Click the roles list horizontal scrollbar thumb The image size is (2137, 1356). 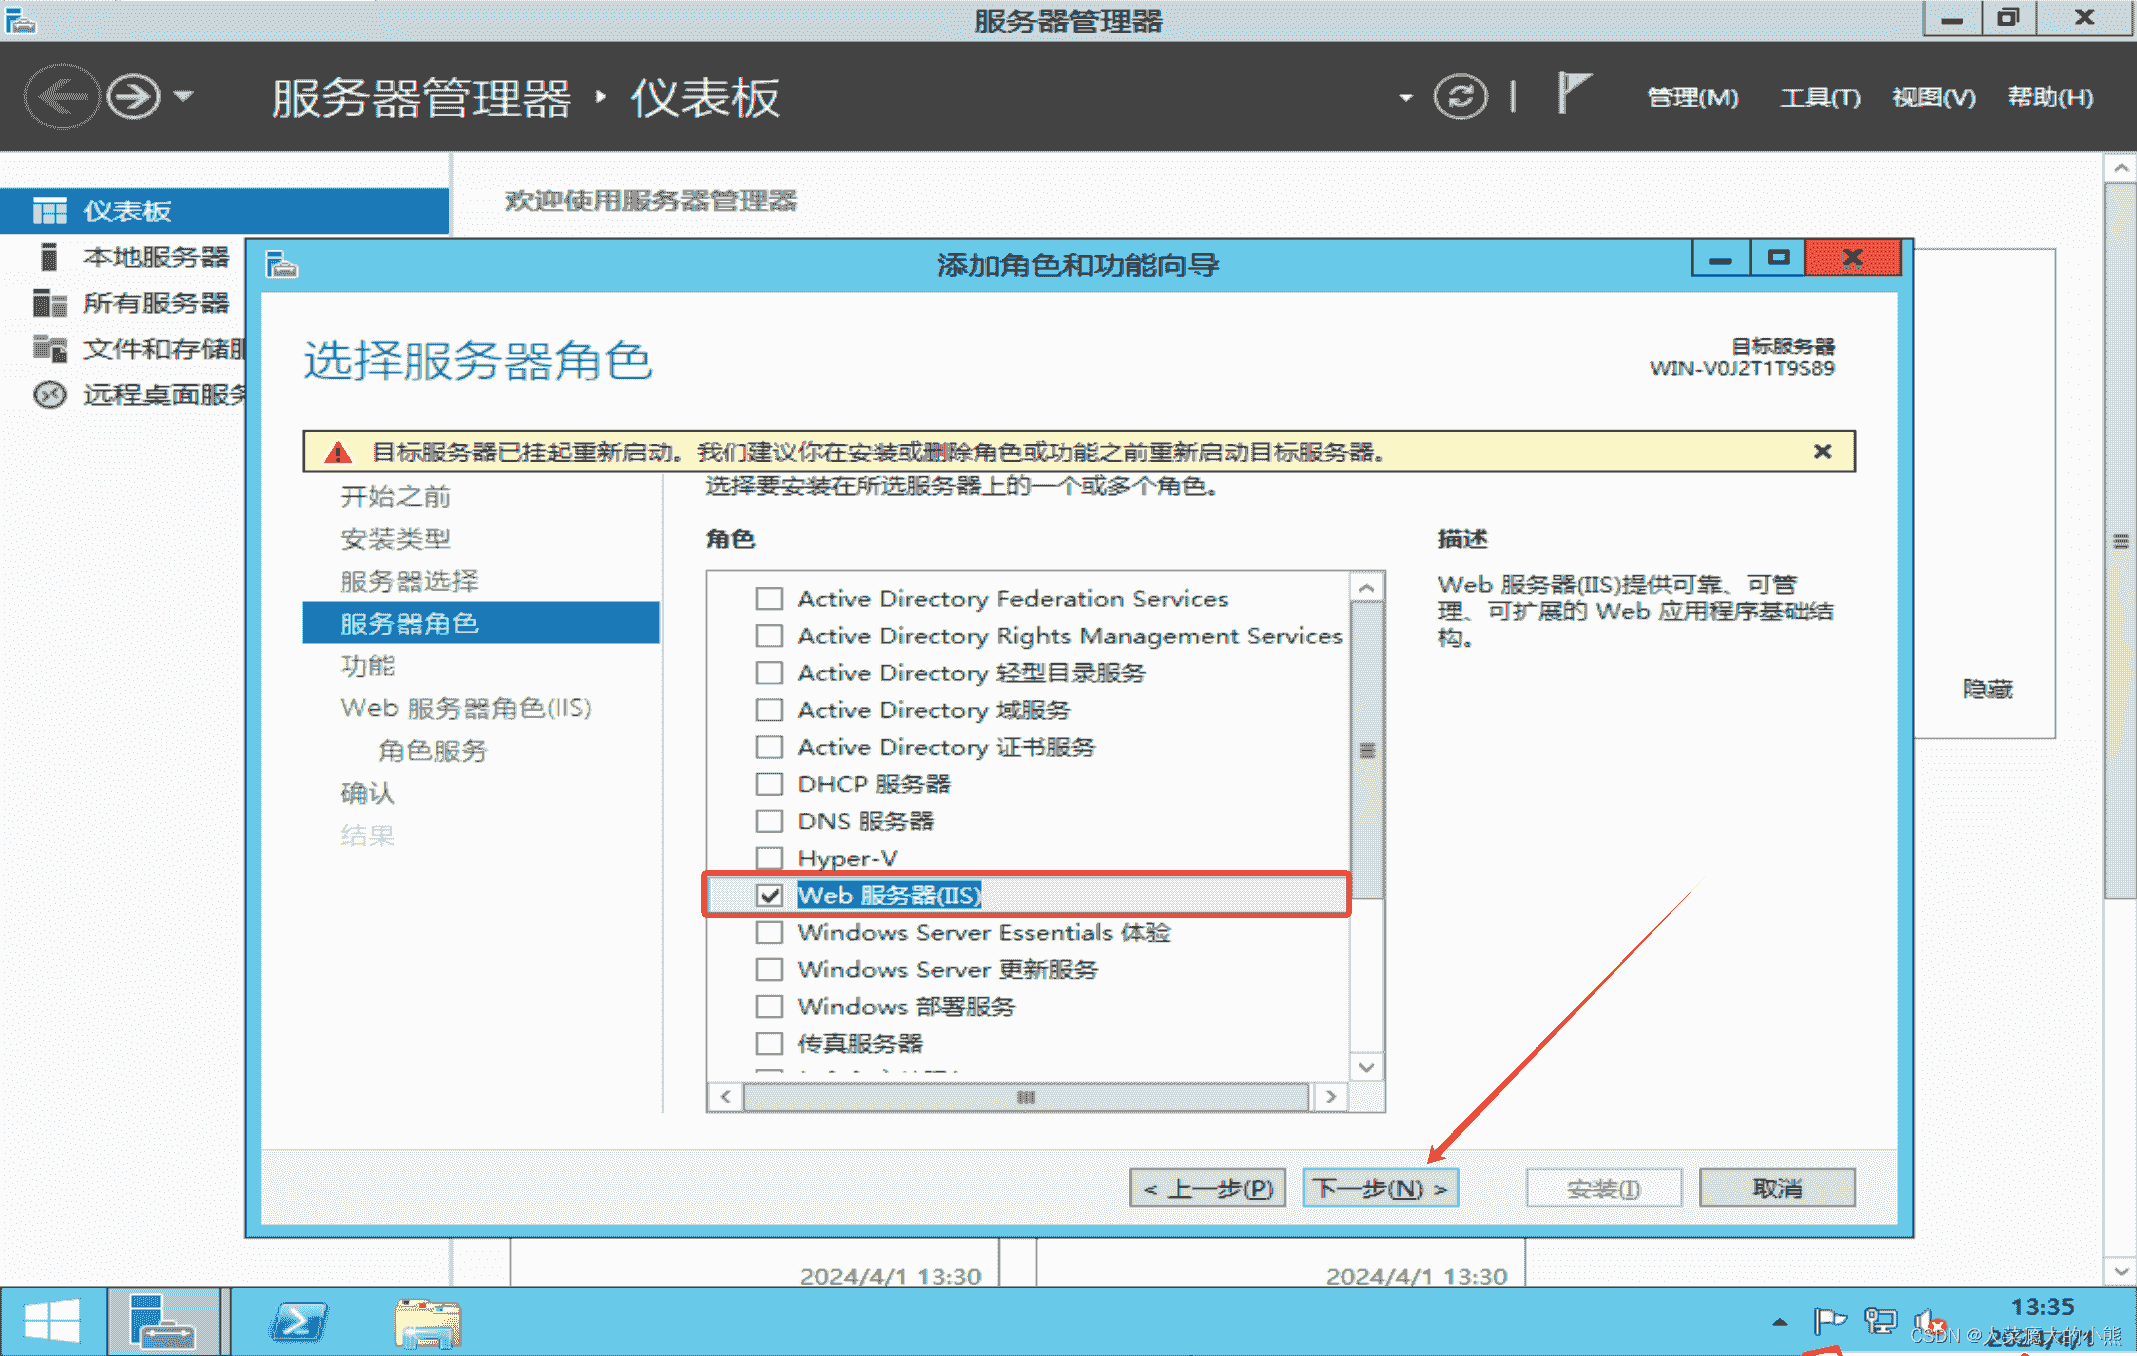(x=1026, y=1097)
